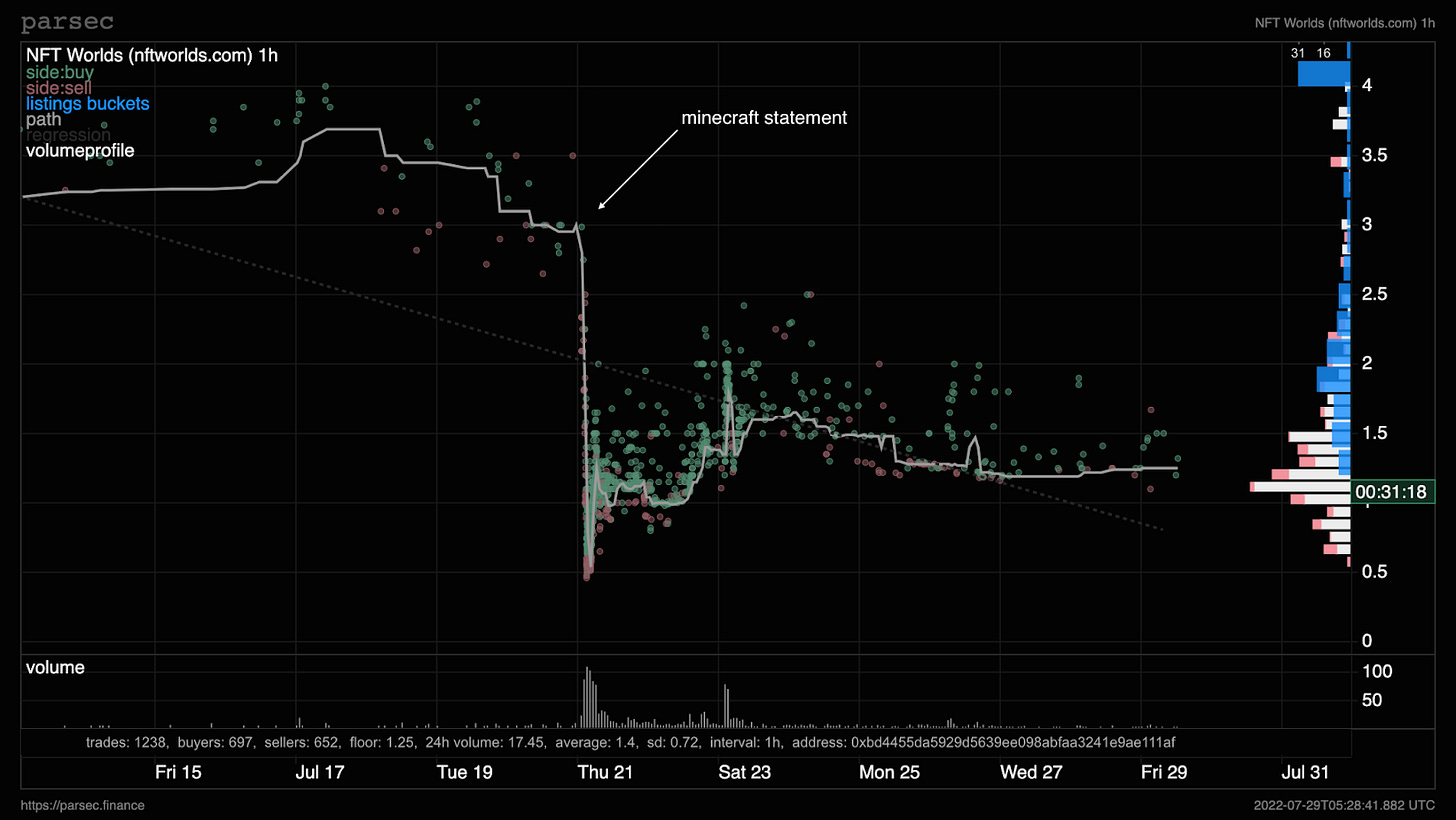Click the largest blue listings bucket near 4

point(1324,74)
